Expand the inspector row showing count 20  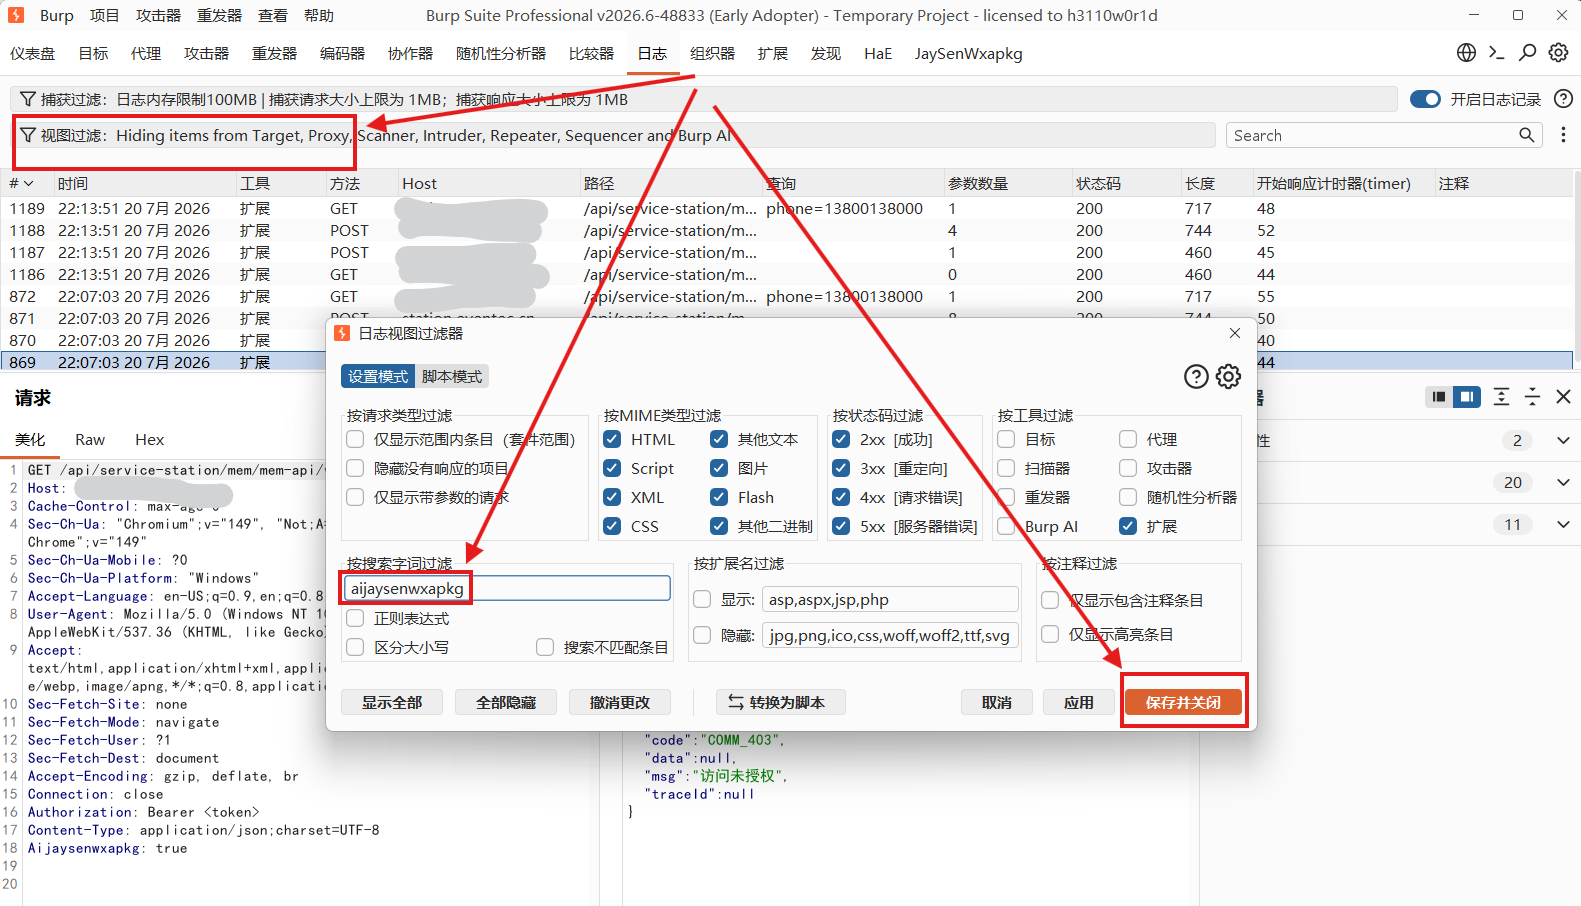1563,482
